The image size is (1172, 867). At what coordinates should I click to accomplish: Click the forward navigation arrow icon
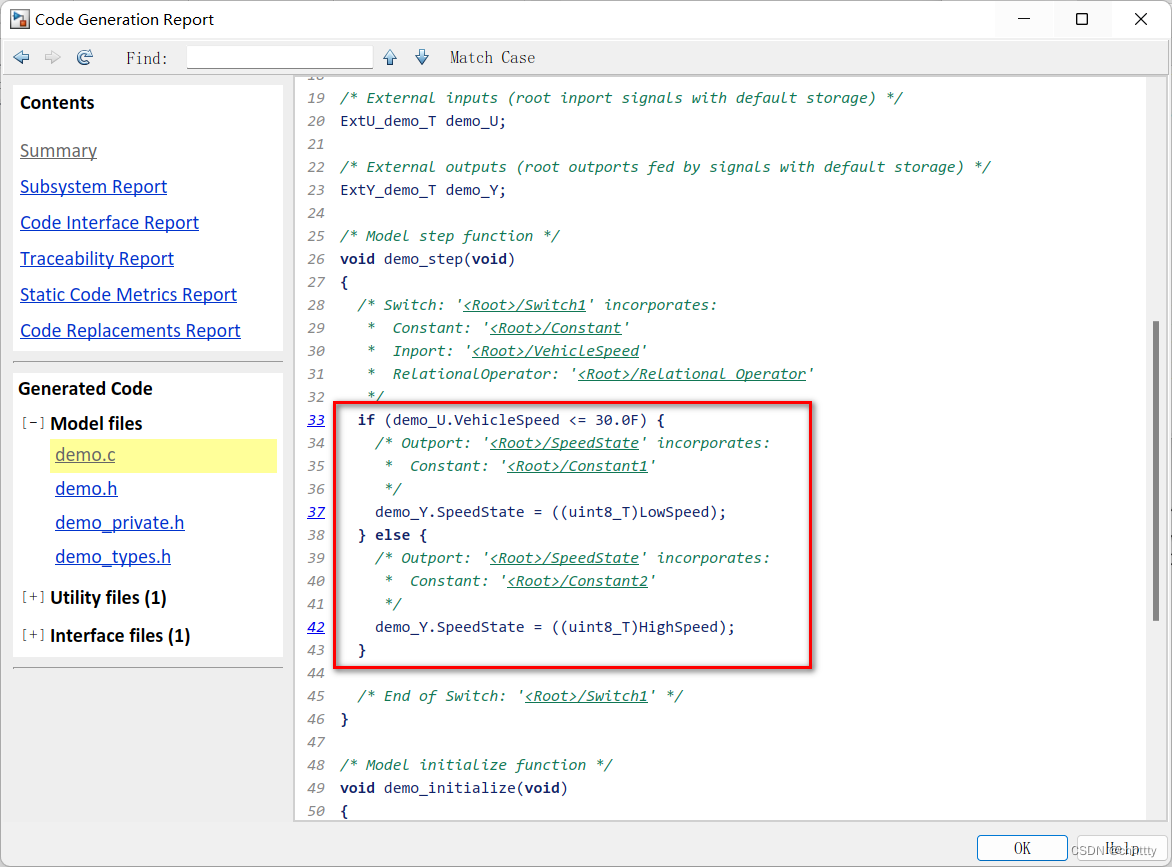(52, 58)
